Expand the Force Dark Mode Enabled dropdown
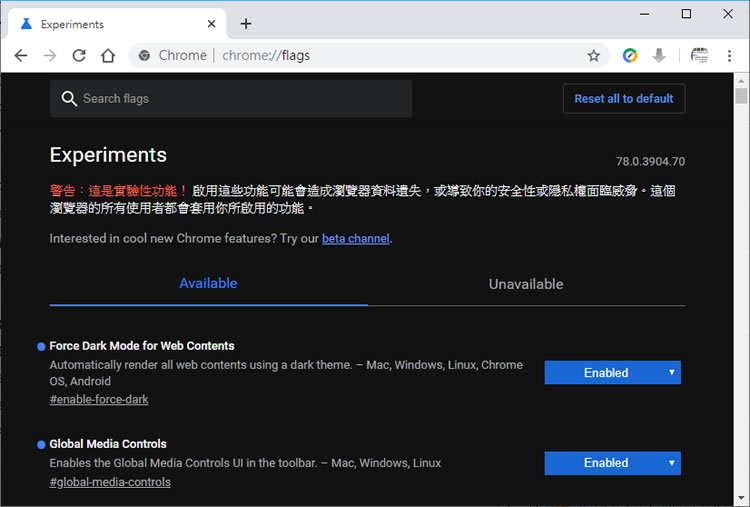 612,373
